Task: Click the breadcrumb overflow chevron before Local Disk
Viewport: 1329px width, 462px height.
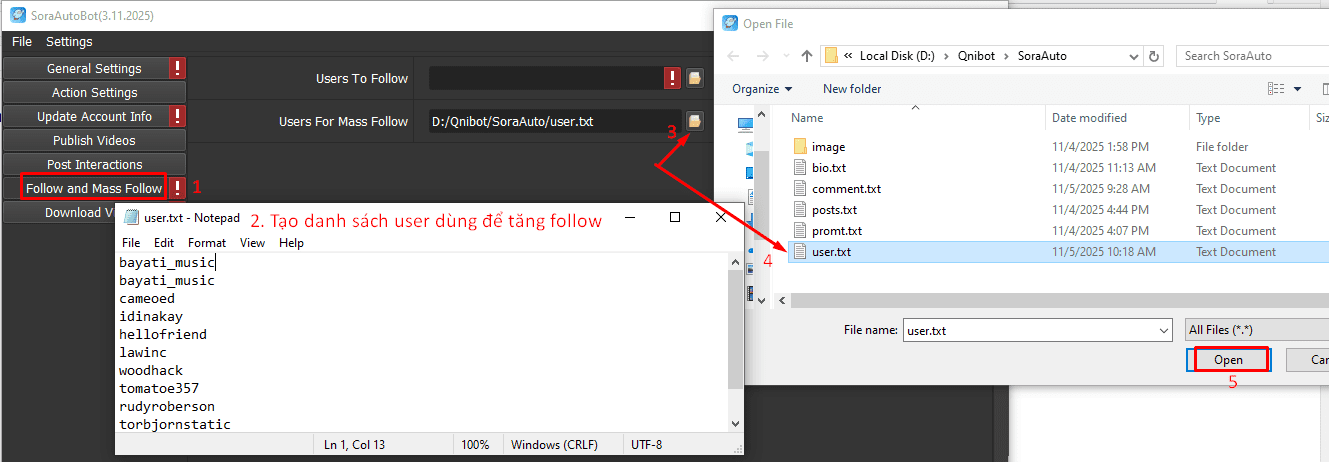Action: click(x=848, y=56)
